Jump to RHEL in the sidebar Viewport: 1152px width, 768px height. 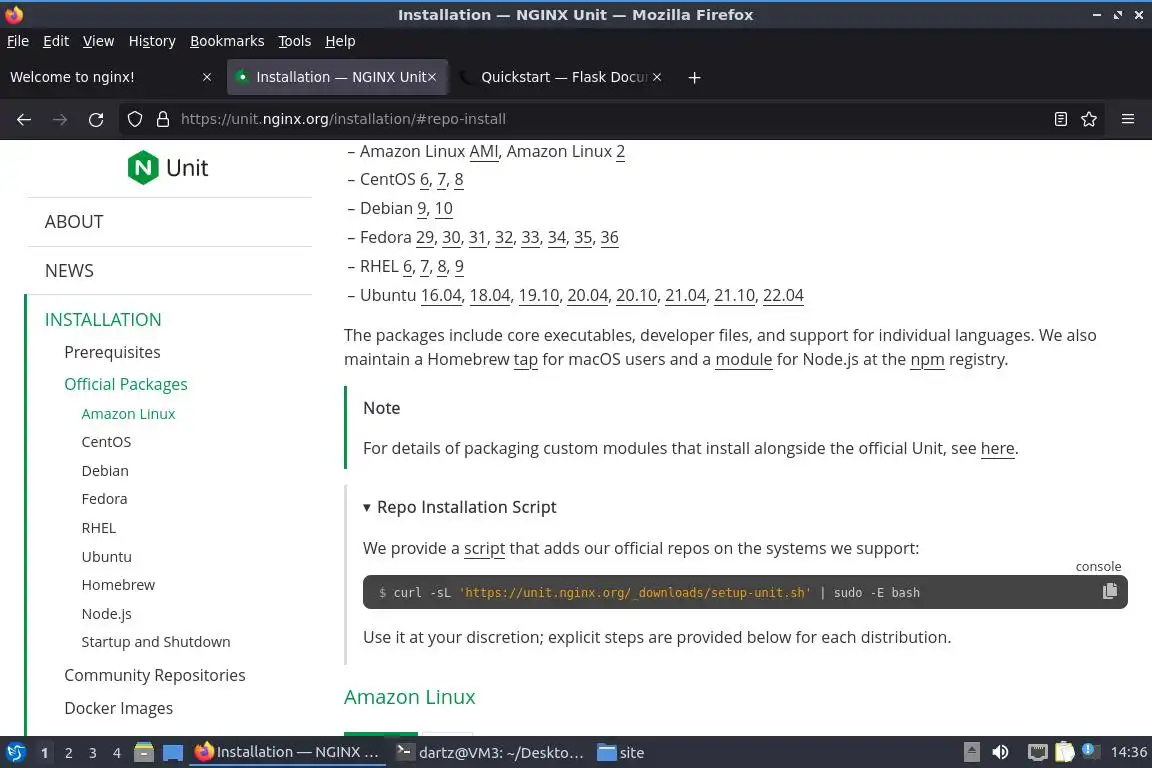pos(98,528)
